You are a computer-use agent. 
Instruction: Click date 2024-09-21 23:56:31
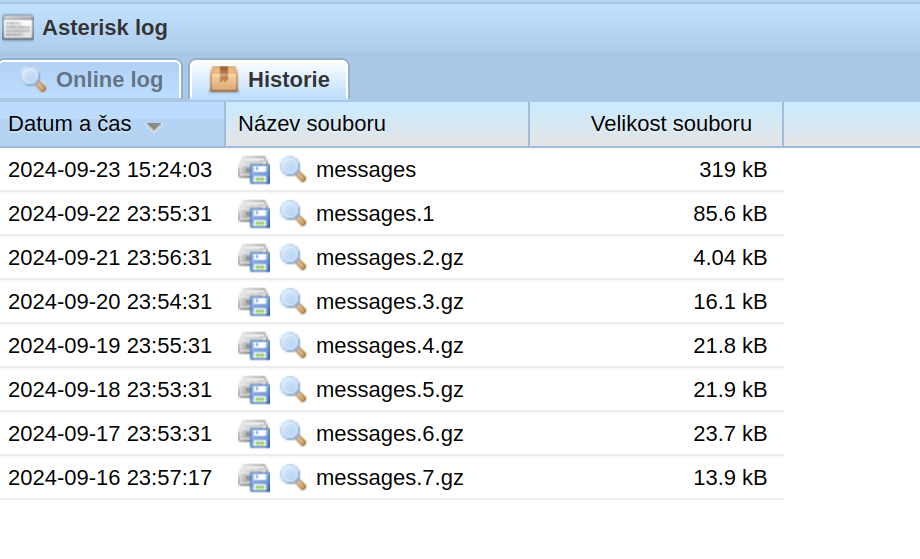[x=110, y=258]
